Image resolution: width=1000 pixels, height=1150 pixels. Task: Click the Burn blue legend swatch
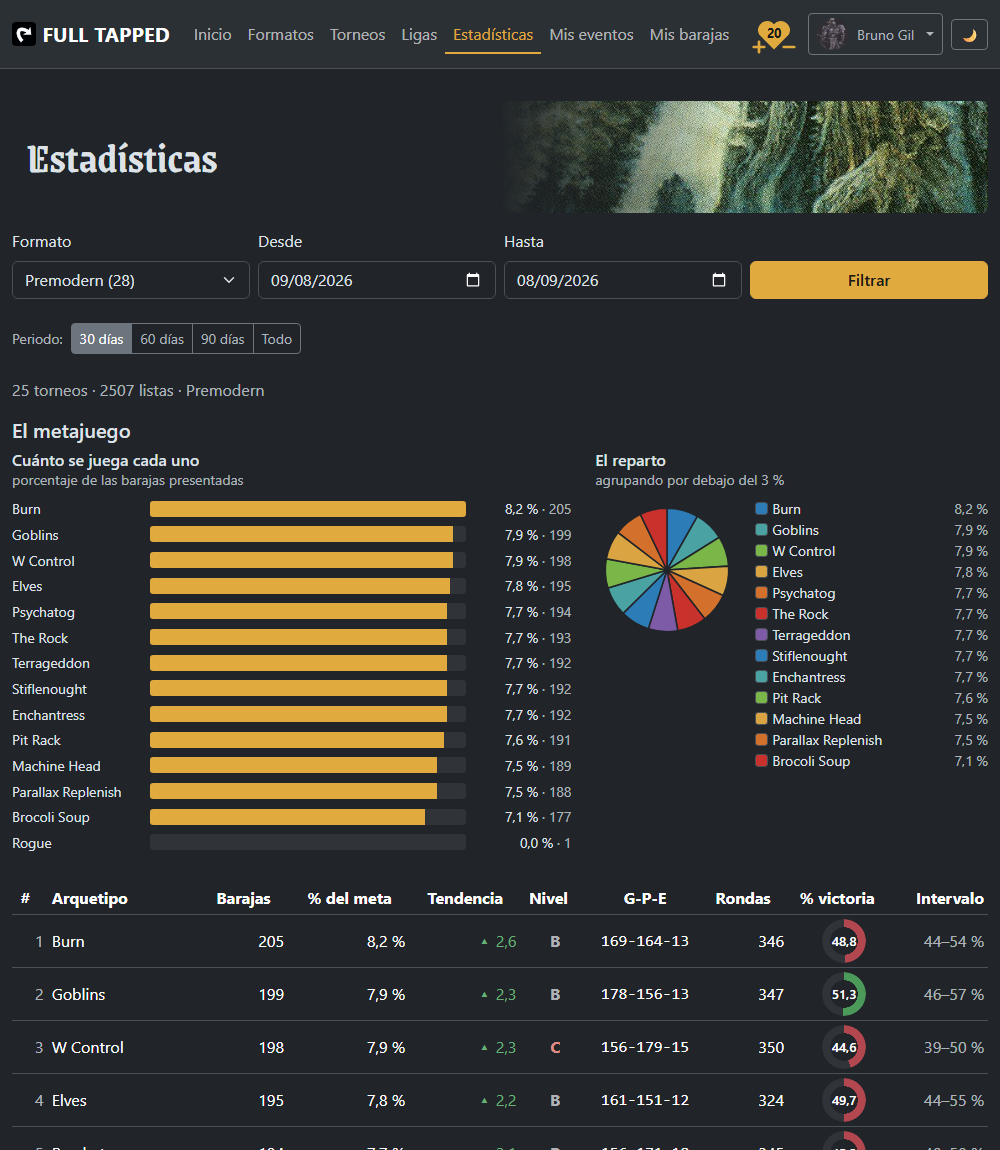point(762,508)
